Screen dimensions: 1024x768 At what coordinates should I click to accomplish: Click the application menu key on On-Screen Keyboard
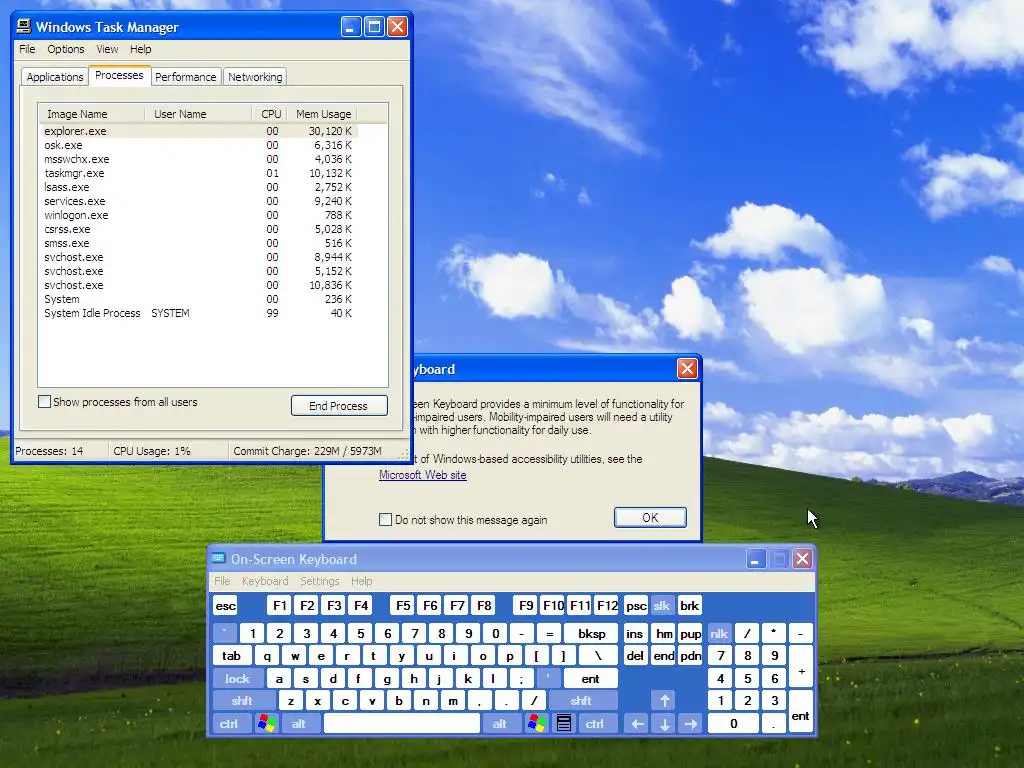[x=564, y=724]
